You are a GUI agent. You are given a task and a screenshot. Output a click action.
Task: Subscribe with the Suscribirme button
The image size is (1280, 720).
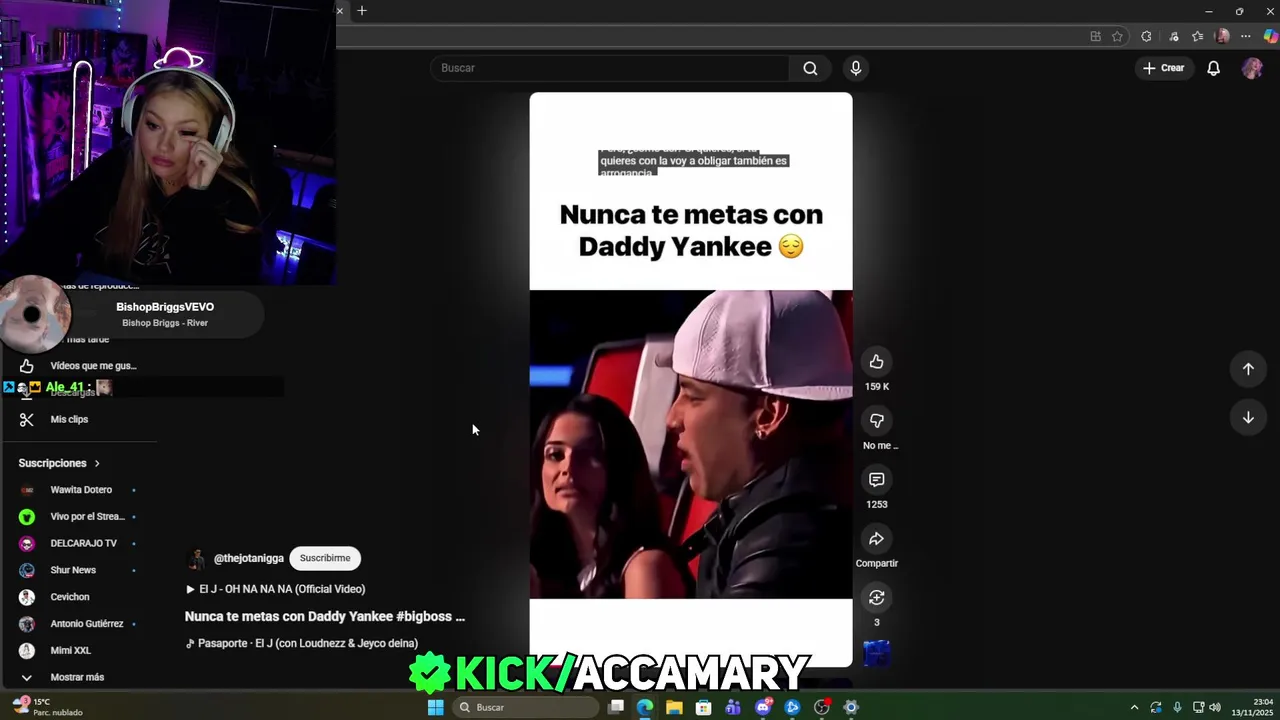pyautogui.click(x=325, y=558)
